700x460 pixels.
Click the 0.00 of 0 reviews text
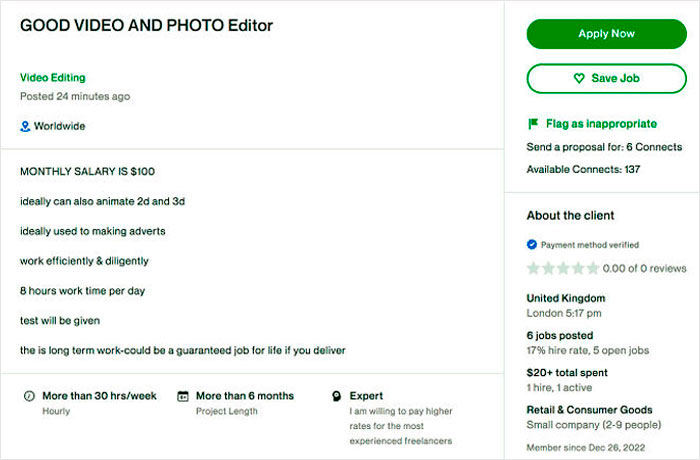point(645,268)
